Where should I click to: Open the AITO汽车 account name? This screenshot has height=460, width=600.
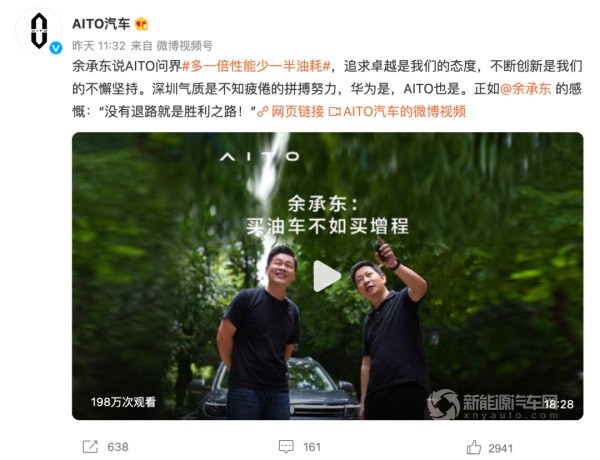[101, 24]
